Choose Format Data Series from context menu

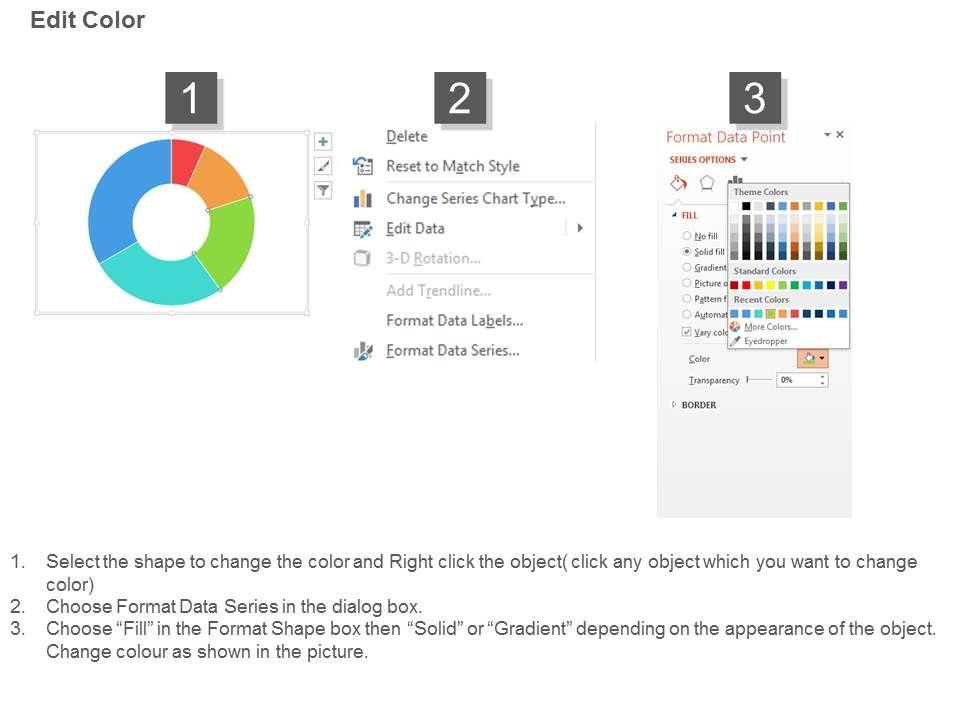[452, 351]
